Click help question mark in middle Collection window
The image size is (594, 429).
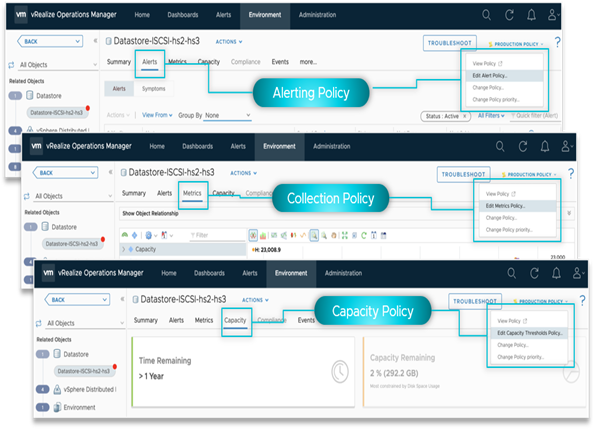571,174
